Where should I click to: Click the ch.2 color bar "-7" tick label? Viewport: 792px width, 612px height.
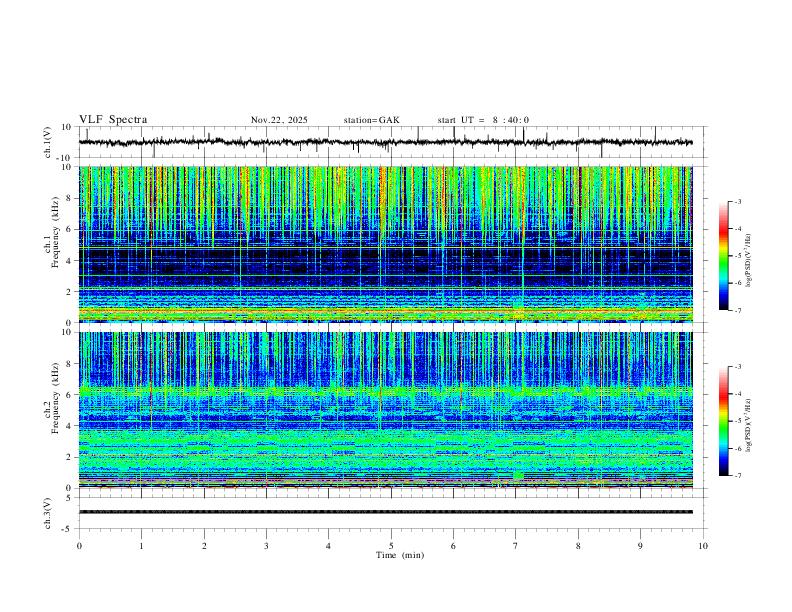(737, 476)
